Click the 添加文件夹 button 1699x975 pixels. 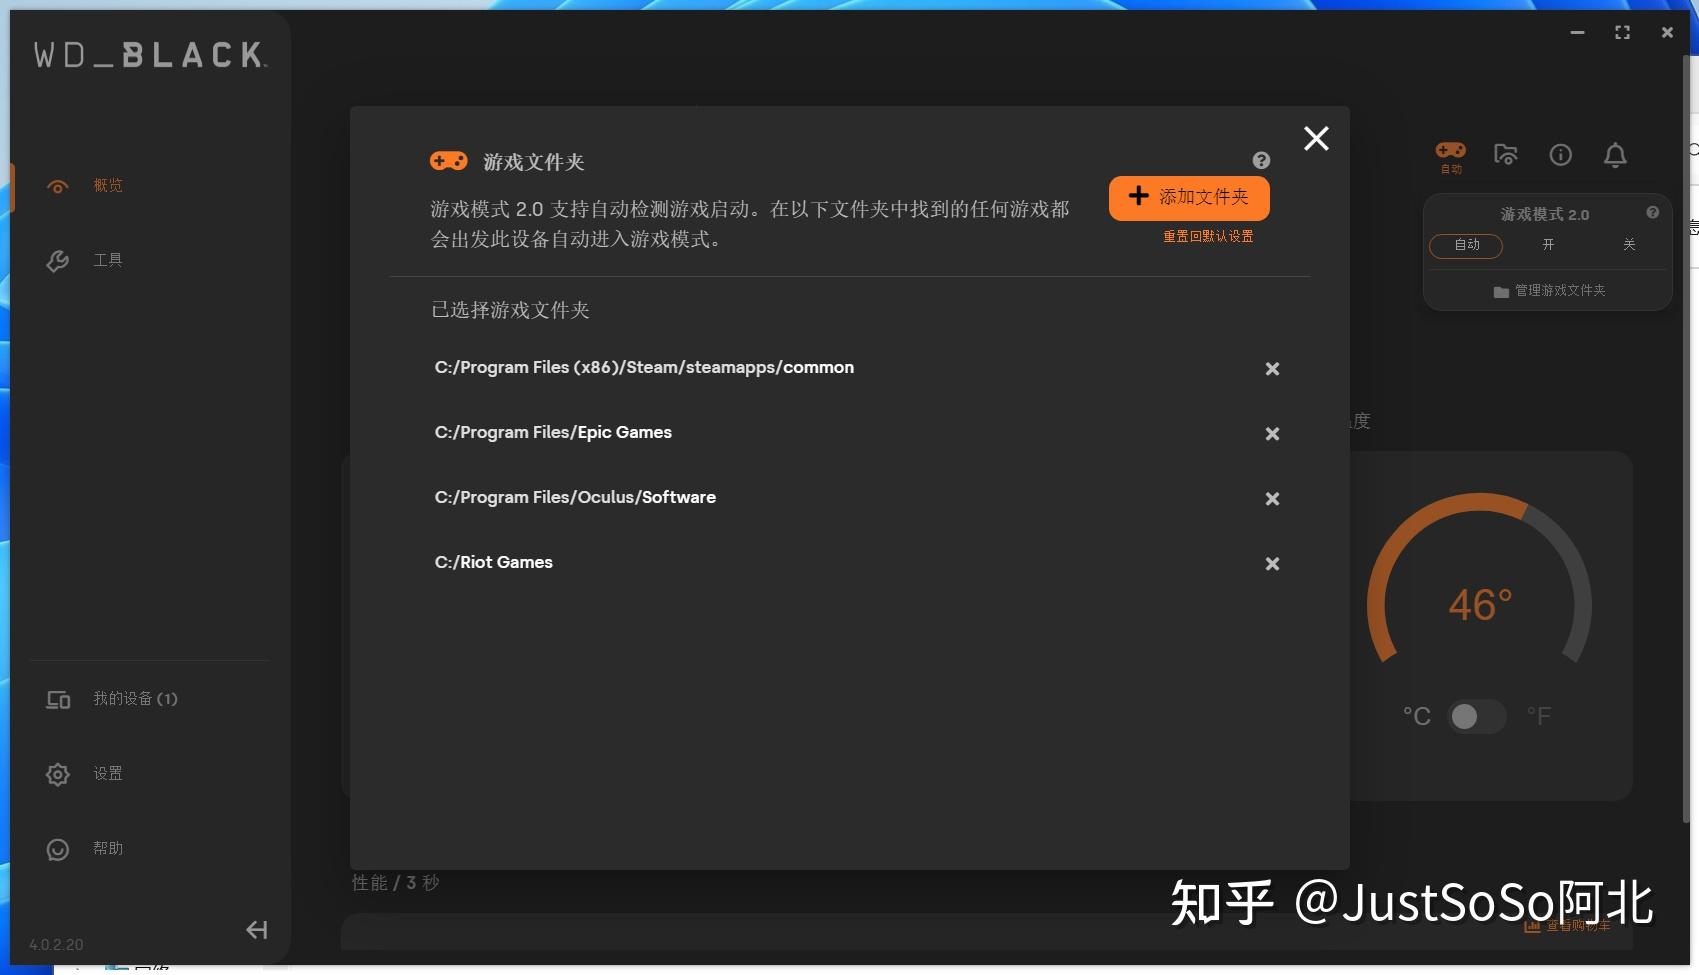[1189, 198]
